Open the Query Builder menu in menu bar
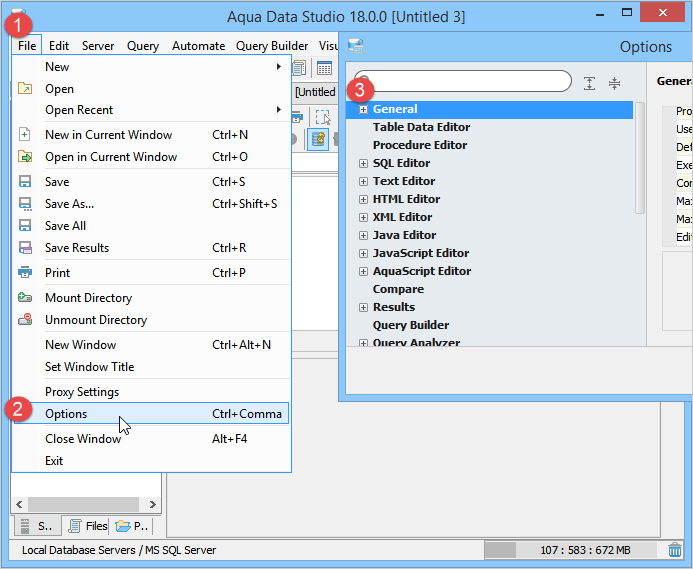The image size is (693, 569). pyautogui.click(x=272, y=46)
